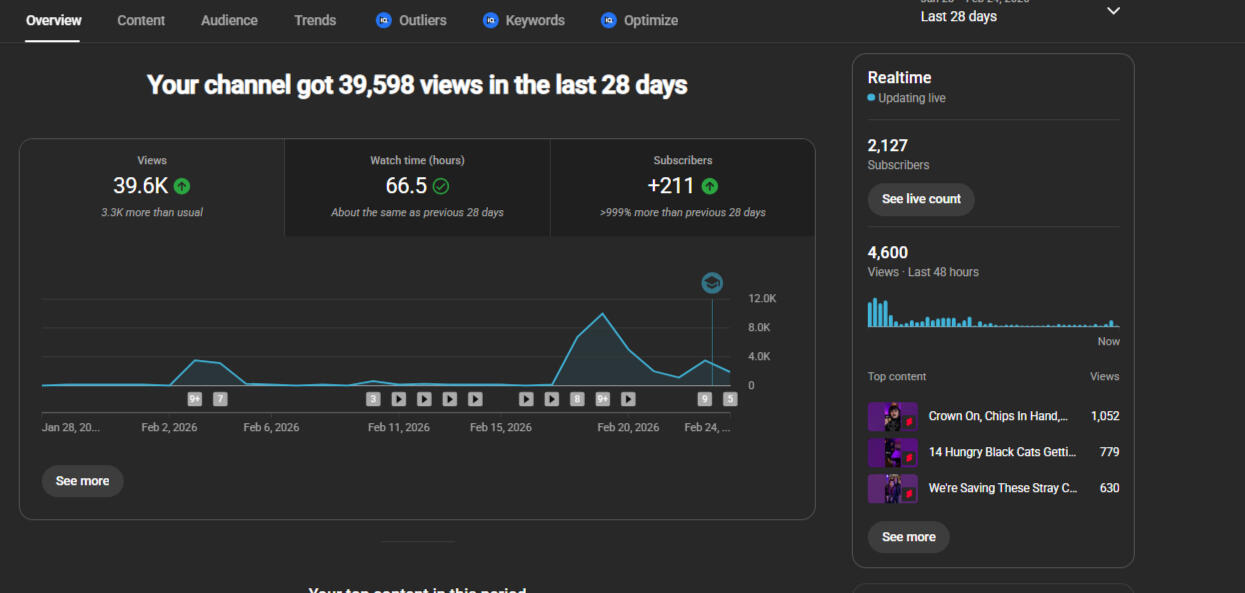Click See more below the views chart
The height and width of the screenshot is (593, 1245).
(82, 481)
